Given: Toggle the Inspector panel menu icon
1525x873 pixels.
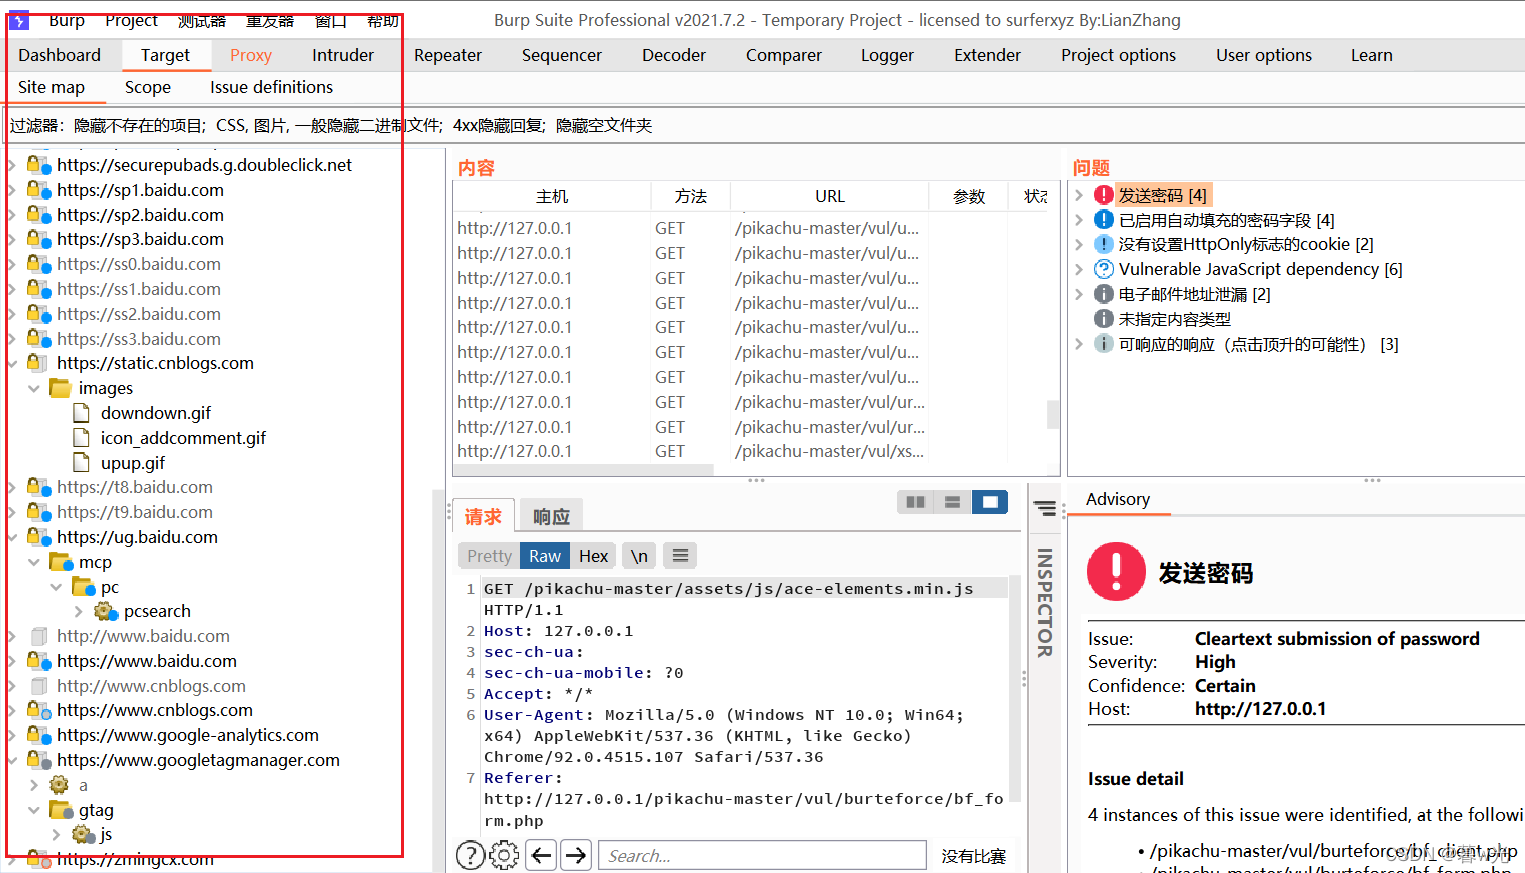Looking at the screenshot, I should 1045,509.
